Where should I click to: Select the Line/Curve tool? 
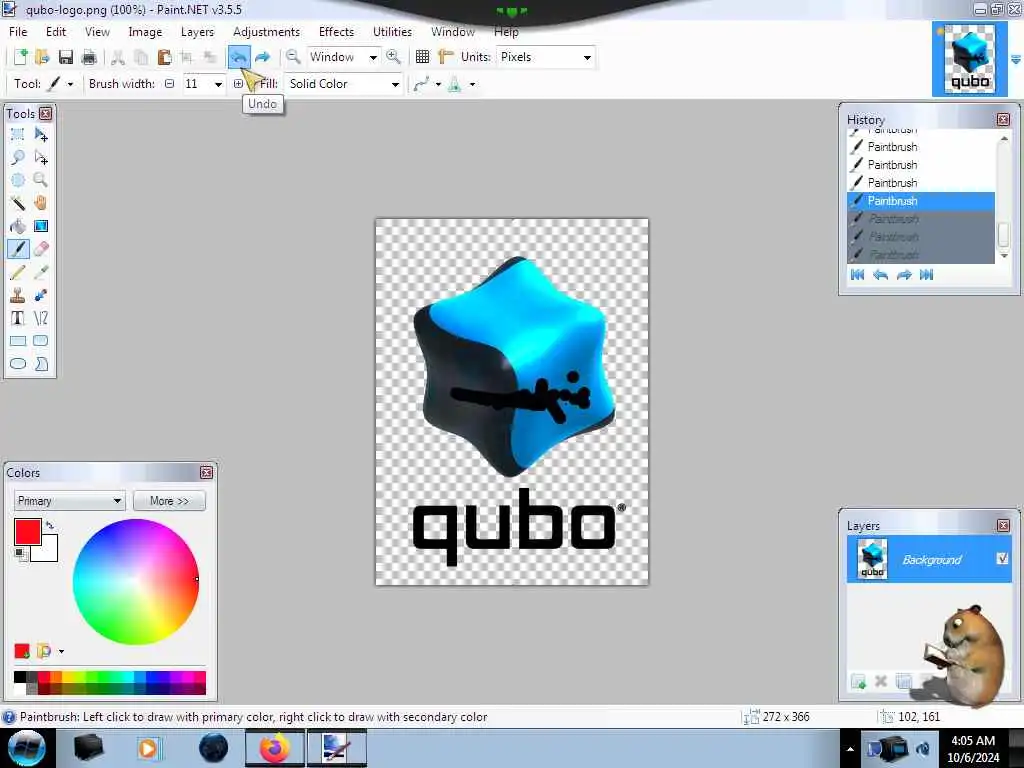click(40, 318)
